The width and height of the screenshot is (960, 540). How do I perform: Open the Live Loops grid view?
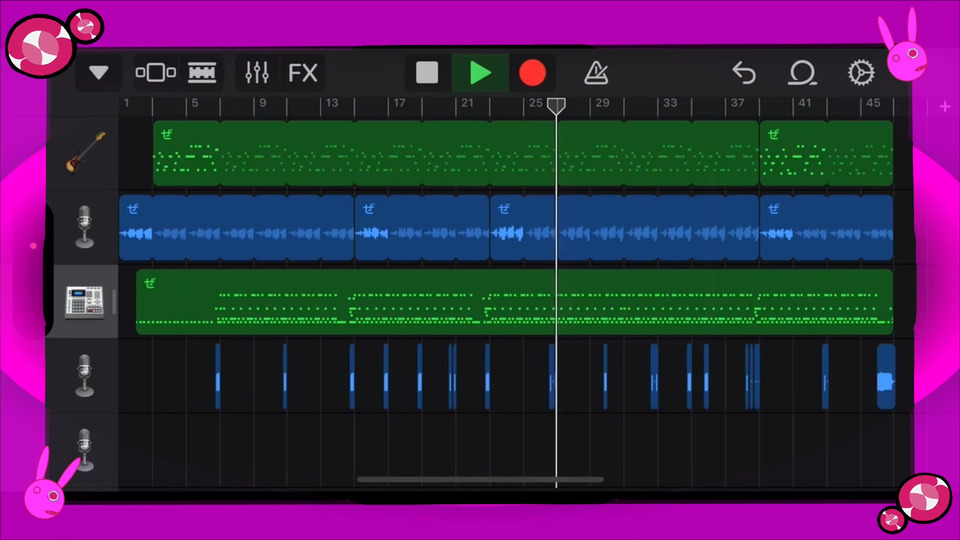tap(202, 73)
